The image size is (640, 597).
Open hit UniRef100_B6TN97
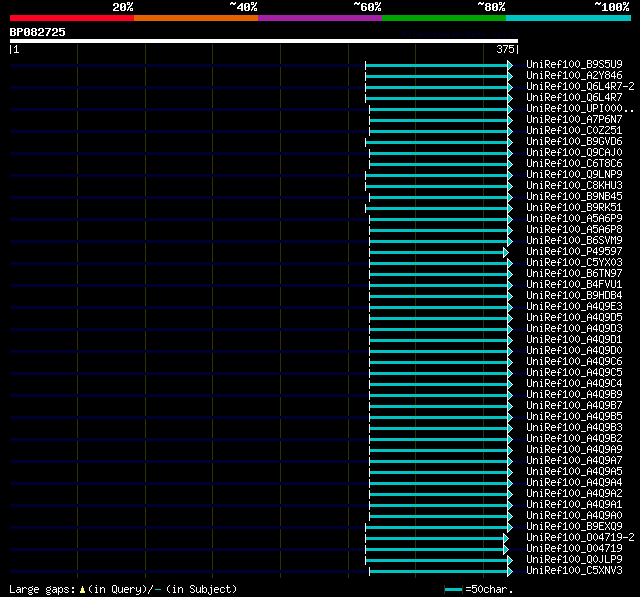574,274
